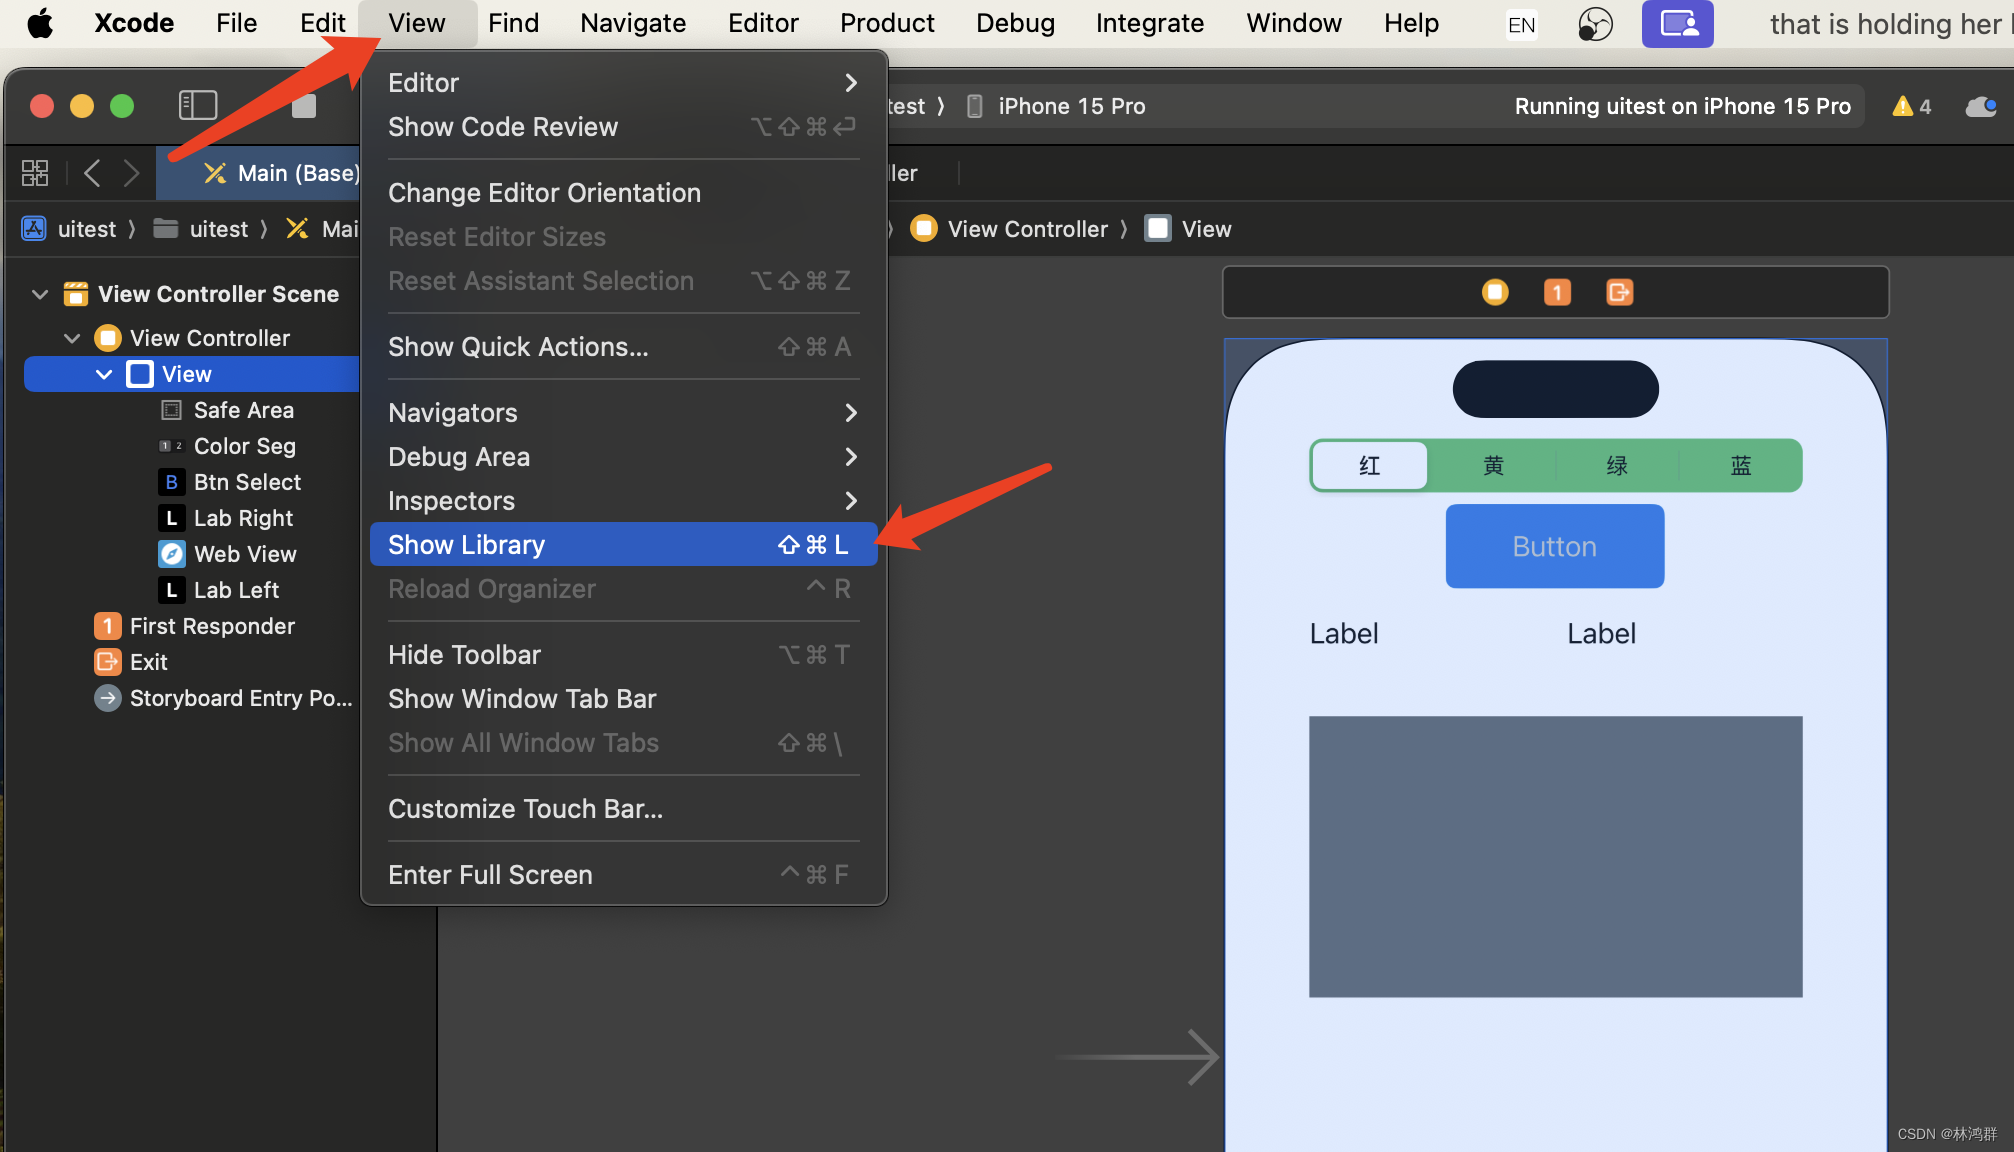
Task: Select the iPhone 15 Pro device destination
Action: click(1056, 106)
